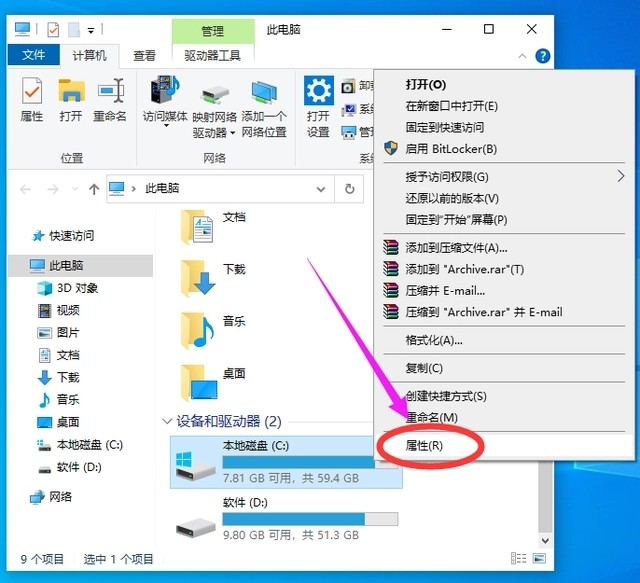Choose Restore previous versions (还原以前的版本) menu item

[x=504, y=198]
